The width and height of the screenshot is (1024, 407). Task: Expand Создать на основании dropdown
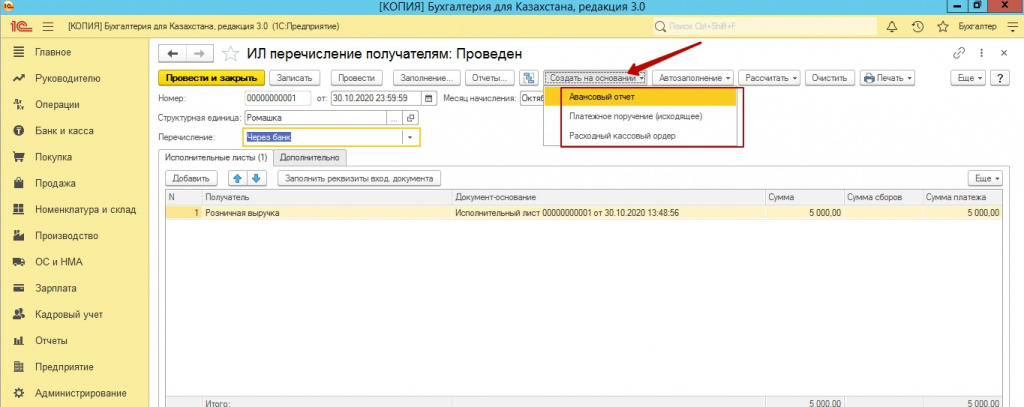[594, 78]
